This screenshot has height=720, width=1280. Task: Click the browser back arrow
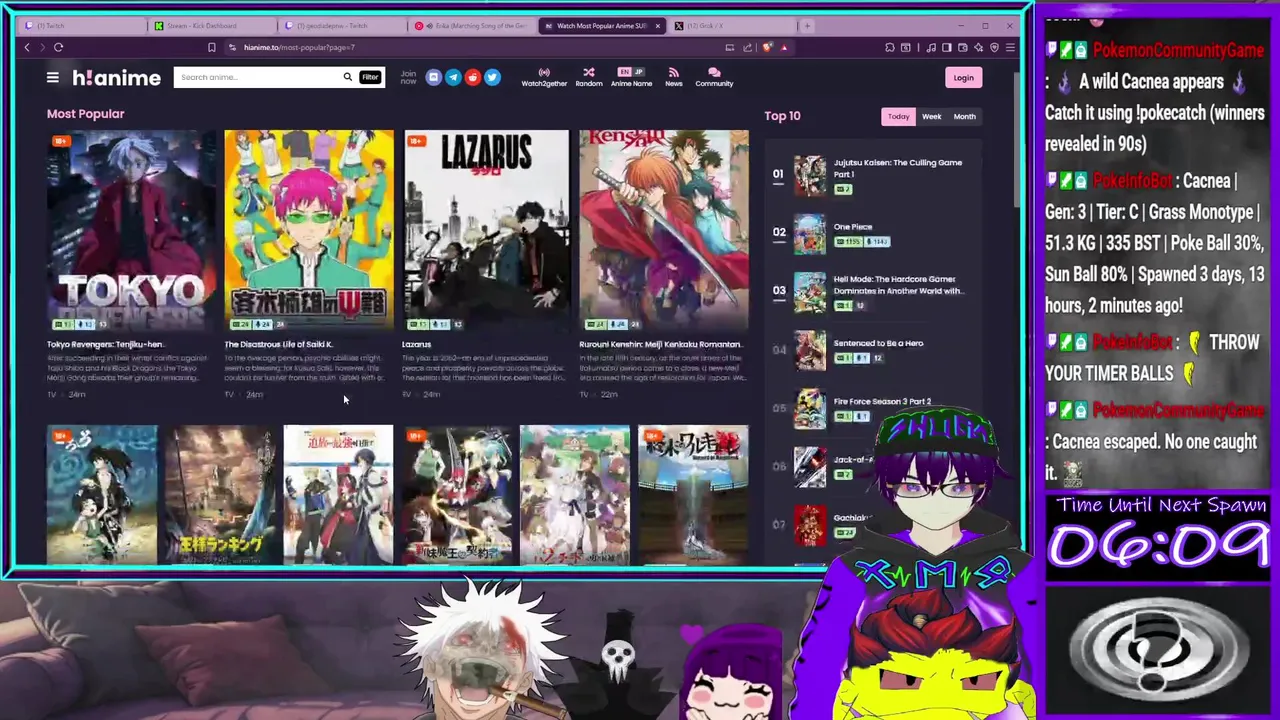click(x=27, y=47)
